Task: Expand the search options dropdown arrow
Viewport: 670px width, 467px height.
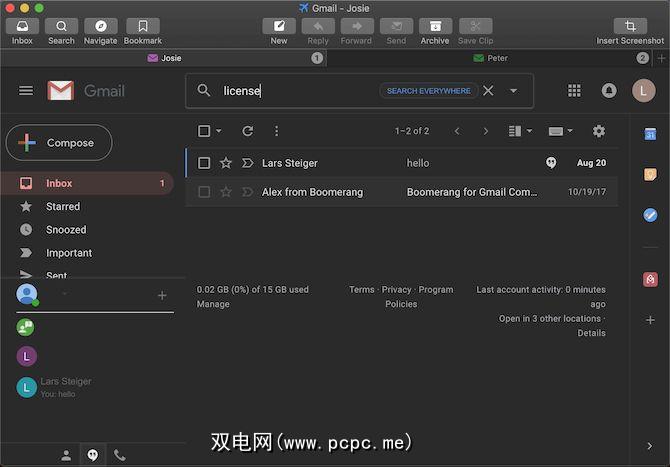Action: pyautogui.click(x=513, y=91)
